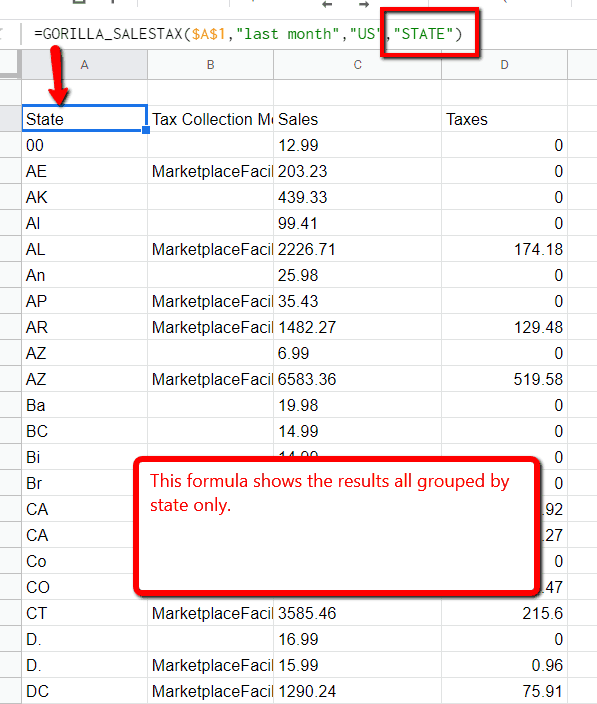Click the state cell "DC"
The width and height of the screenshot is (597, 704).
[x=84, y=691]
